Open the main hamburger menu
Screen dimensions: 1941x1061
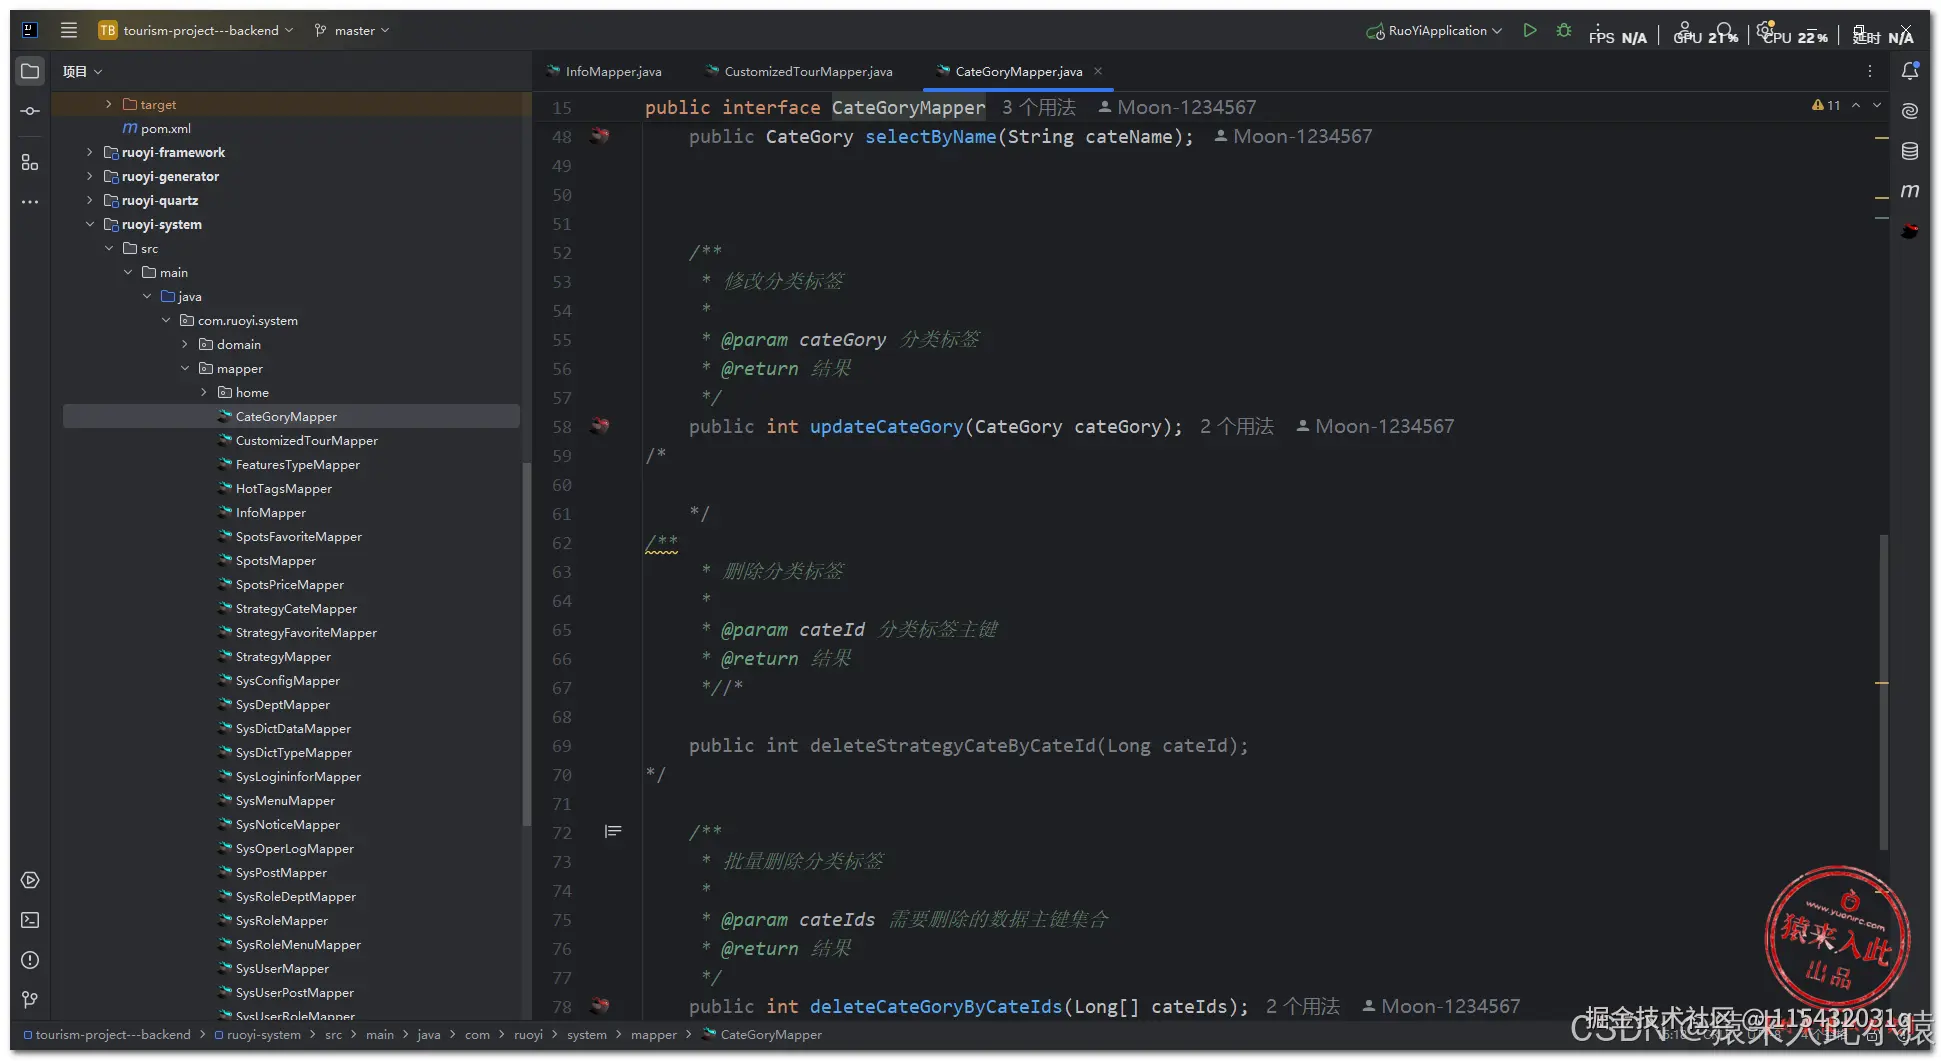[x=69, y=30]
